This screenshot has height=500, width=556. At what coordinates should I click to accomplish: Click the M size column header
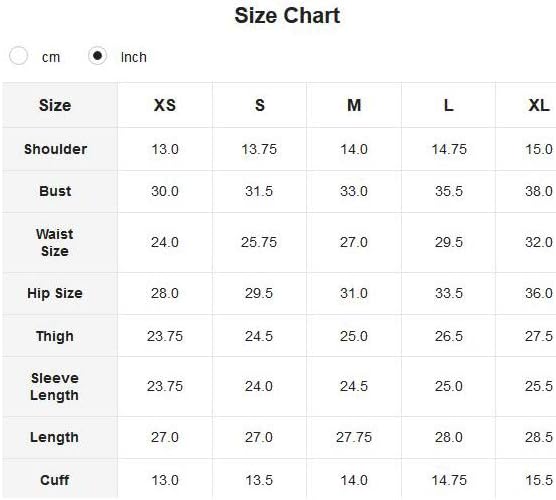point(354,105)
